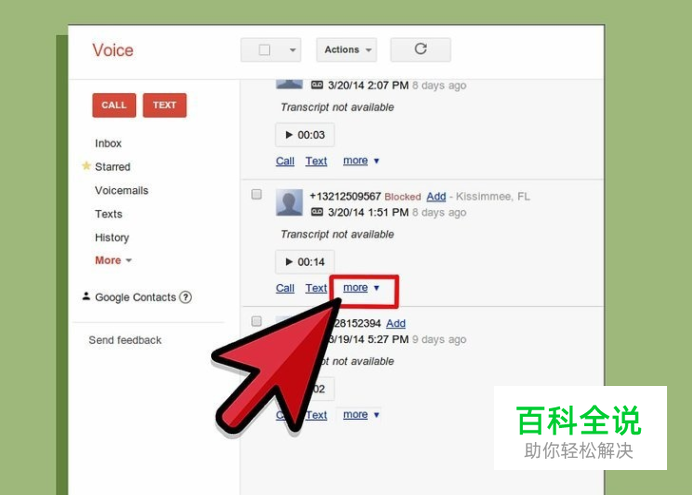Click Call link under 00:14 voicemail

(x=285, y=288)
